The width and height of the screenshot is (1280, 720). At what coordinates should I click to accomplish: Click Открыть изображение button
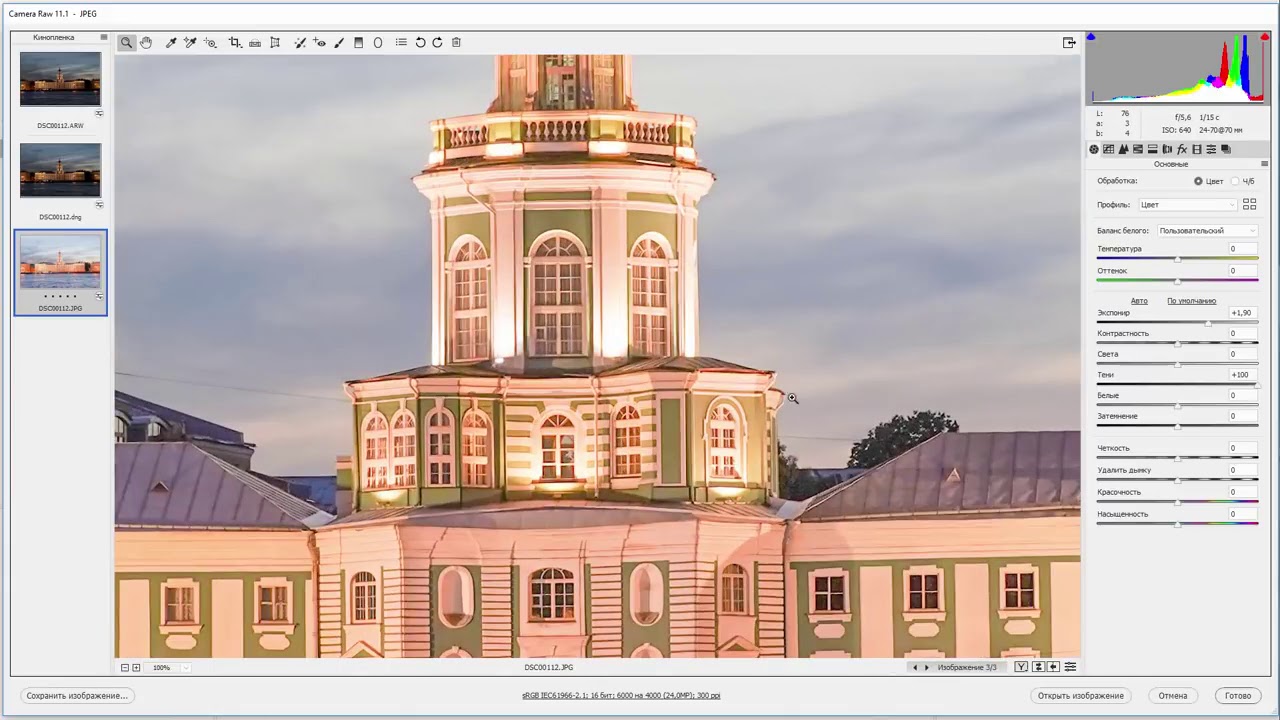1080,695
